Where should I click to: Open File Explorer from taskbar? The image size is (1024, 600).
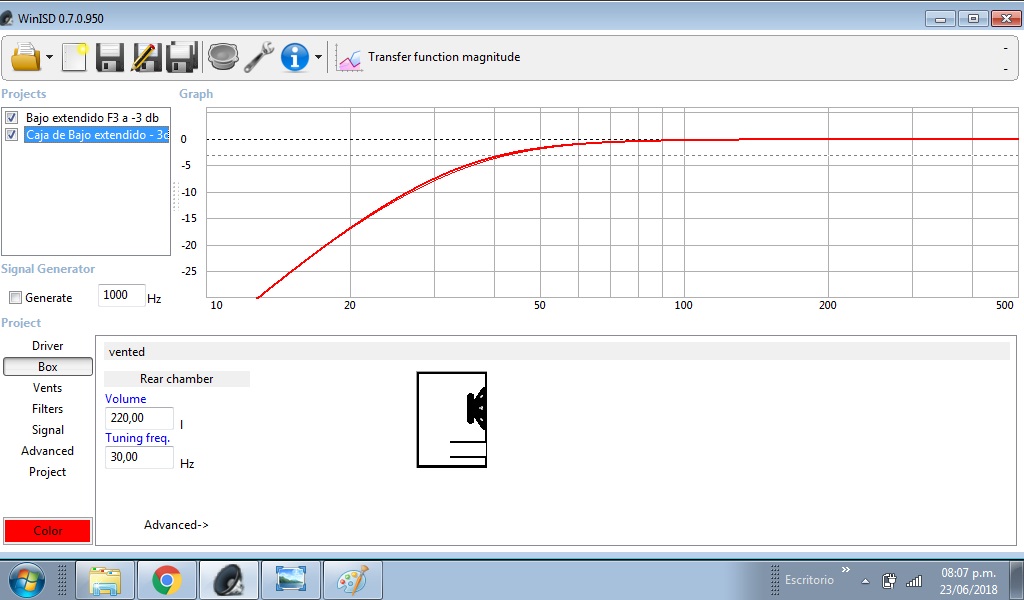[105, 580]
